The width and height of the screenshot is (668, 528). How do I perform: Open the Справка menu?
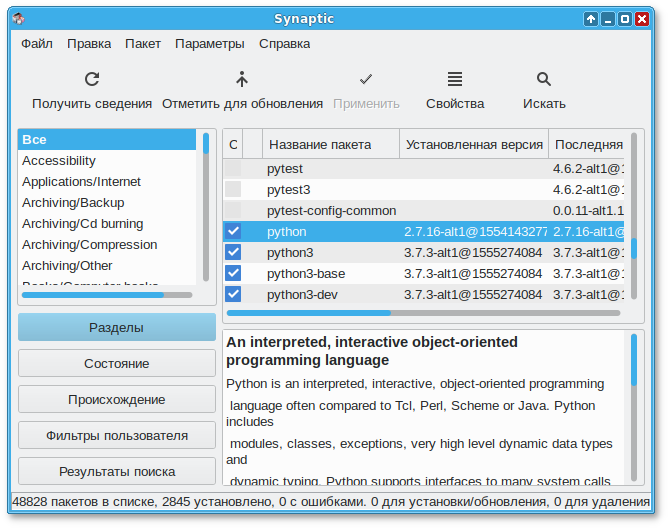click(284, 43)
